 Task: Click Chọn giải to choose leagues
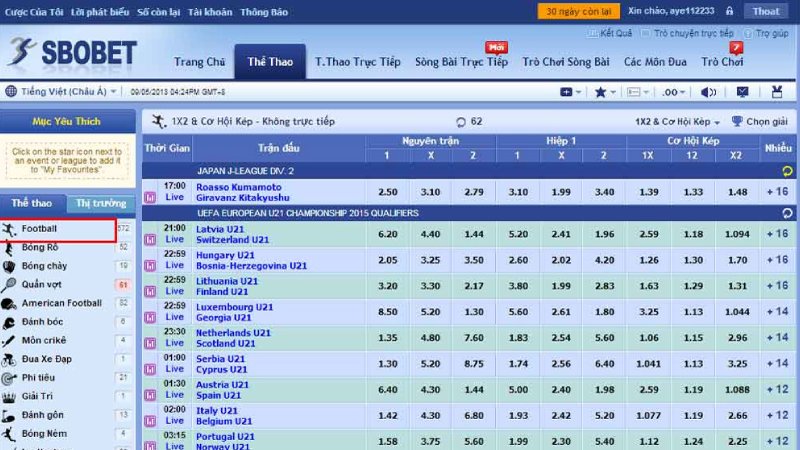(x=767, y=121)
